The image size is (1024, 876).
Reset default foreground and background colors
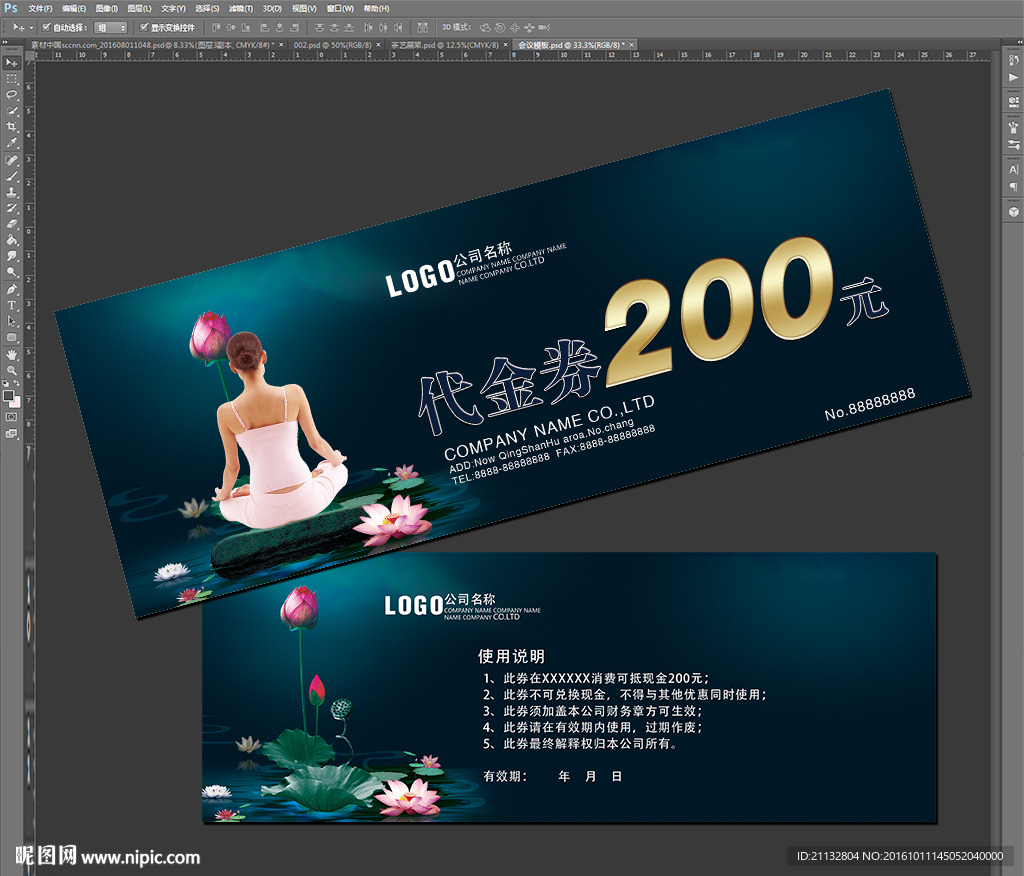pos(6,383)
